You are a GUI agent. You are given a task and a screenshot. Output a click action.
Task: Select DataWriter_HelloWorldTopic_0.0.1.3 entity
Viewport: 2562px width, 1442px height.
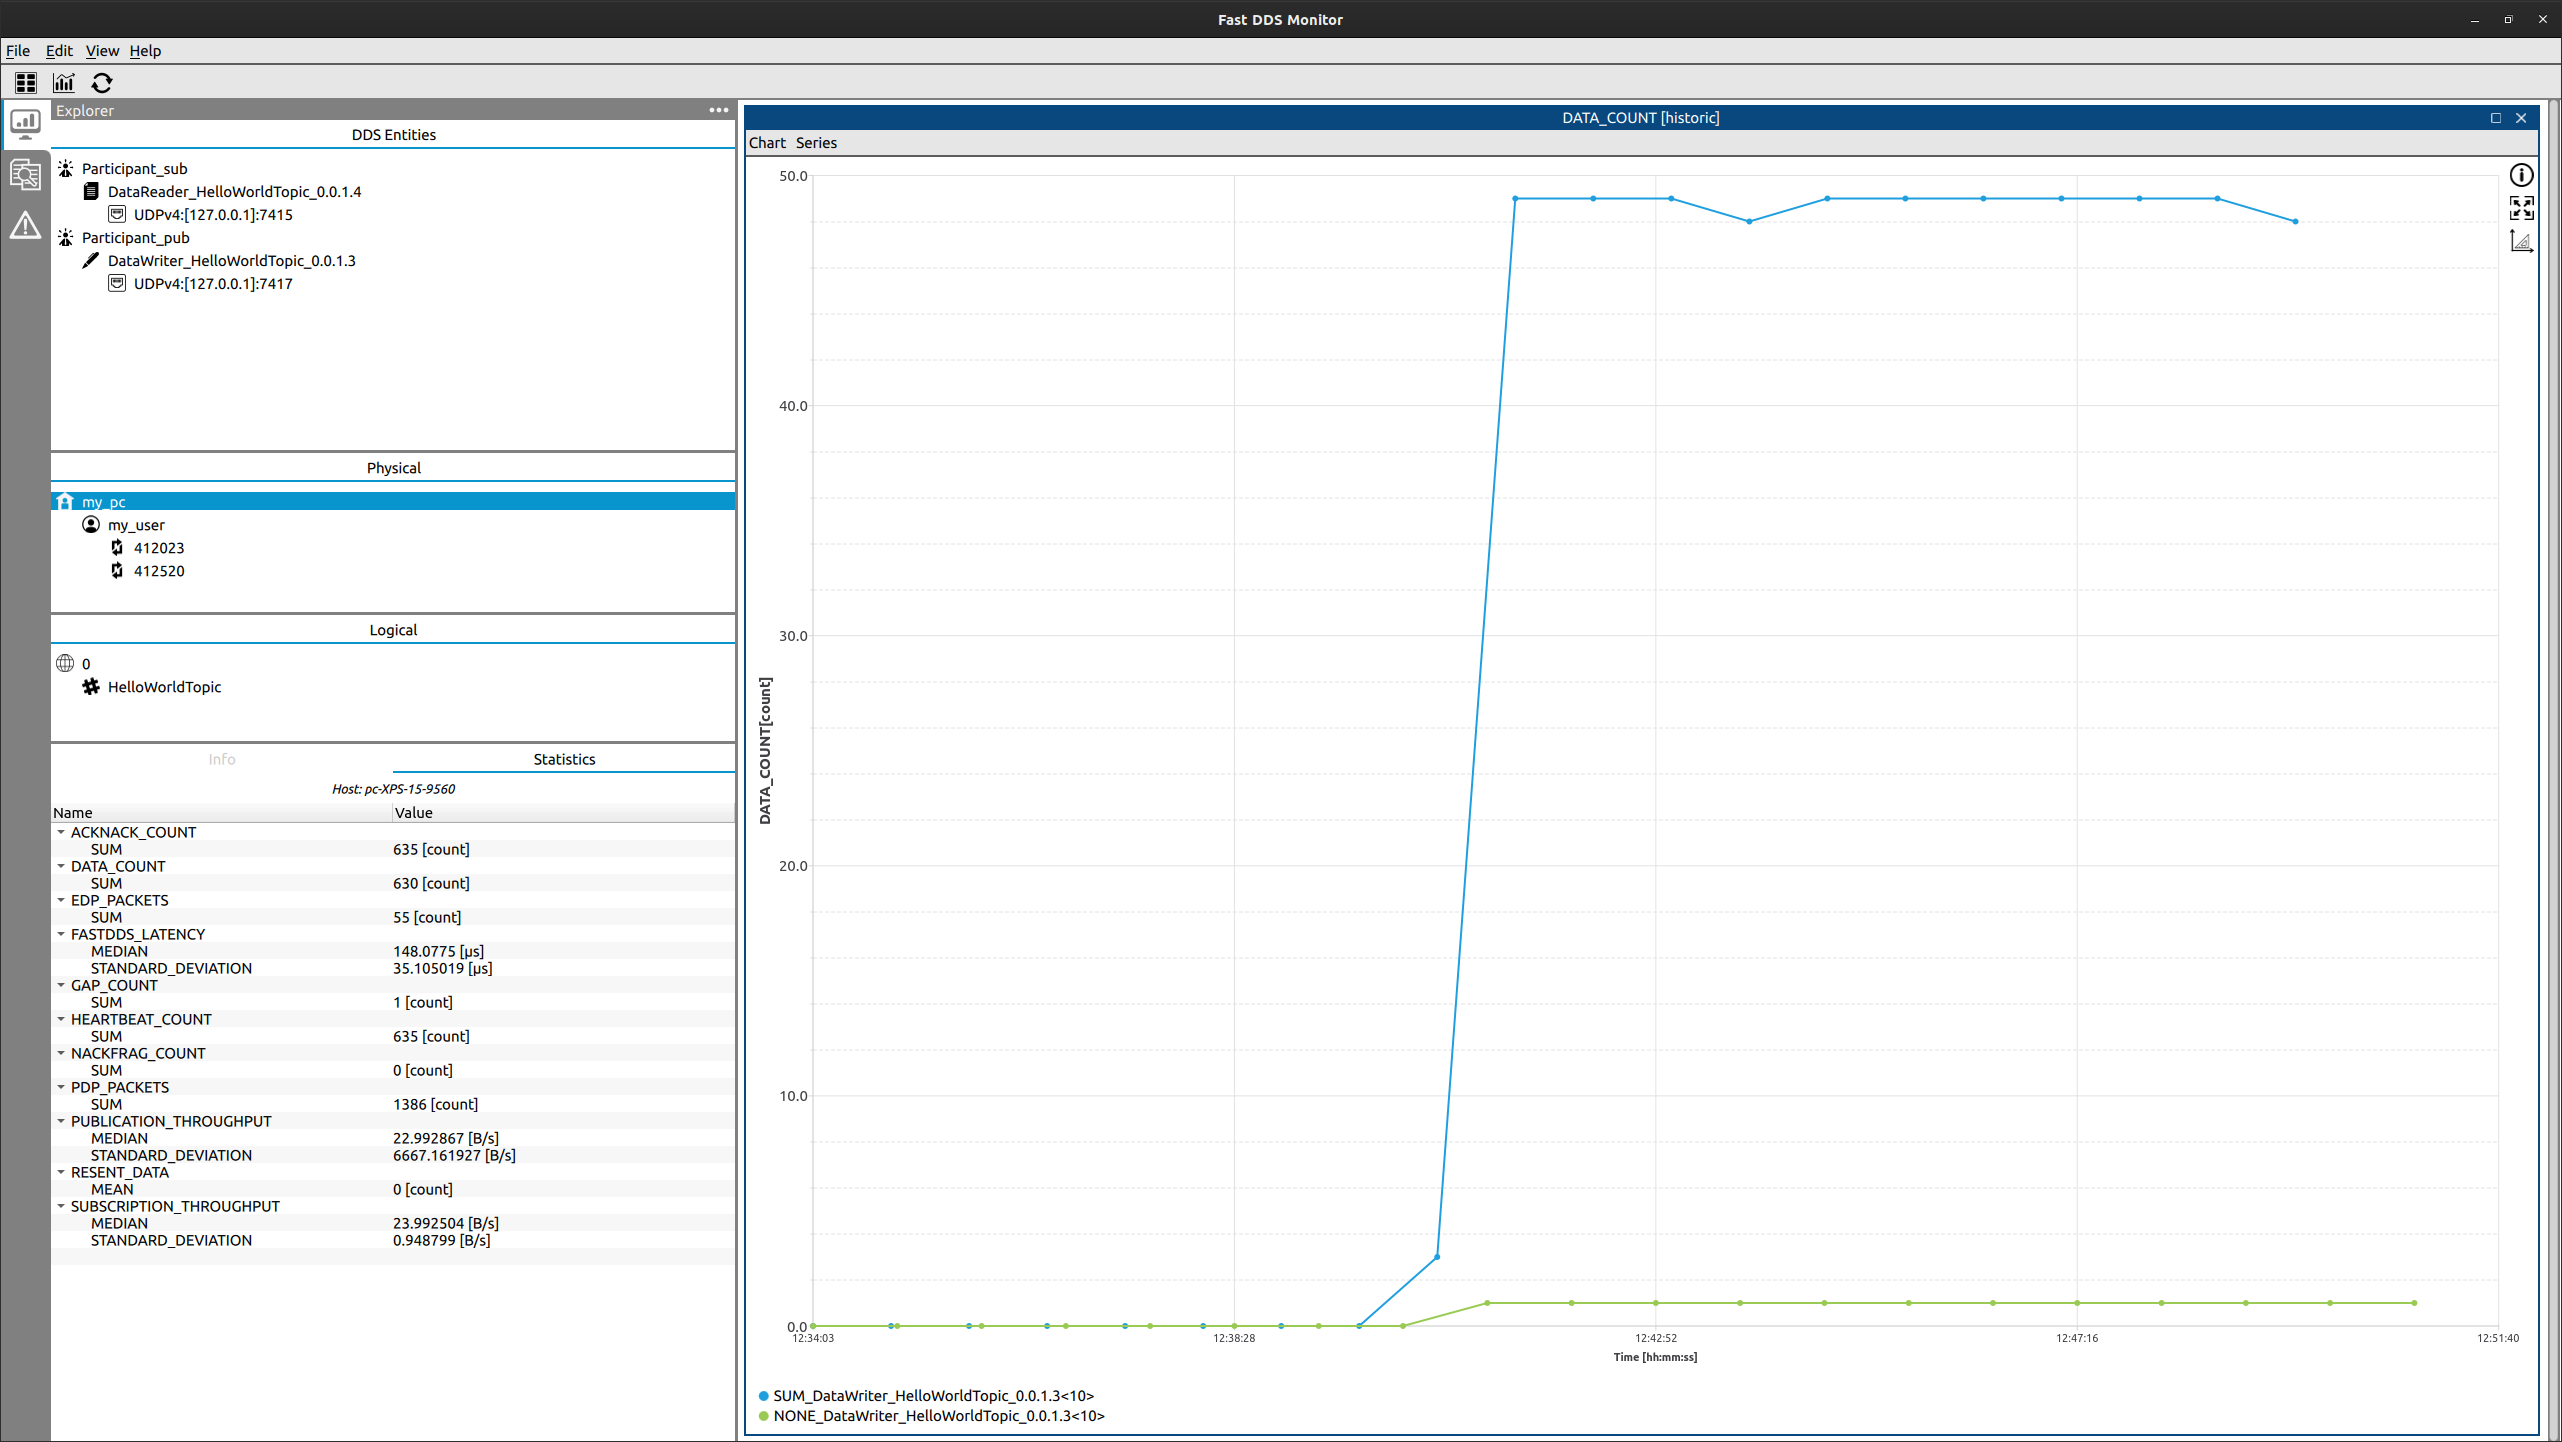pos(232,261)
